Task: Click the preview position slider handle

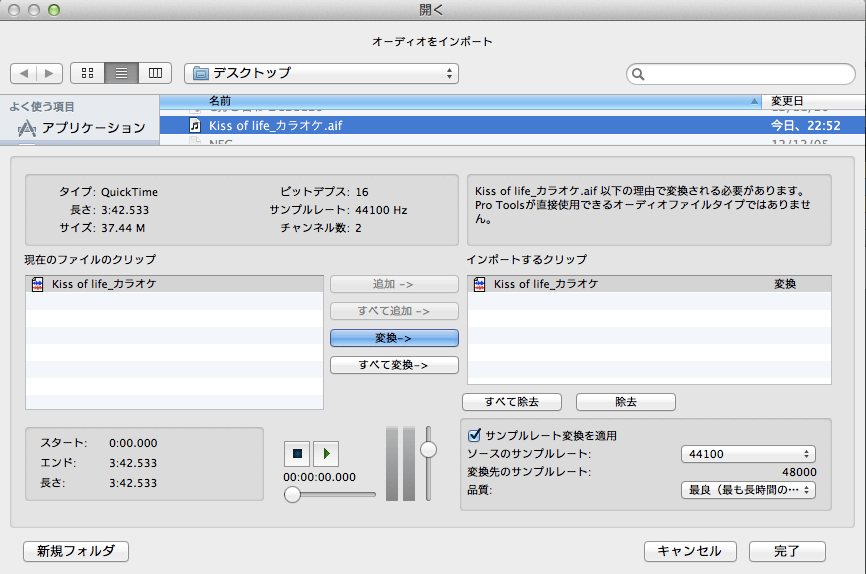Action: pos(292,494)
